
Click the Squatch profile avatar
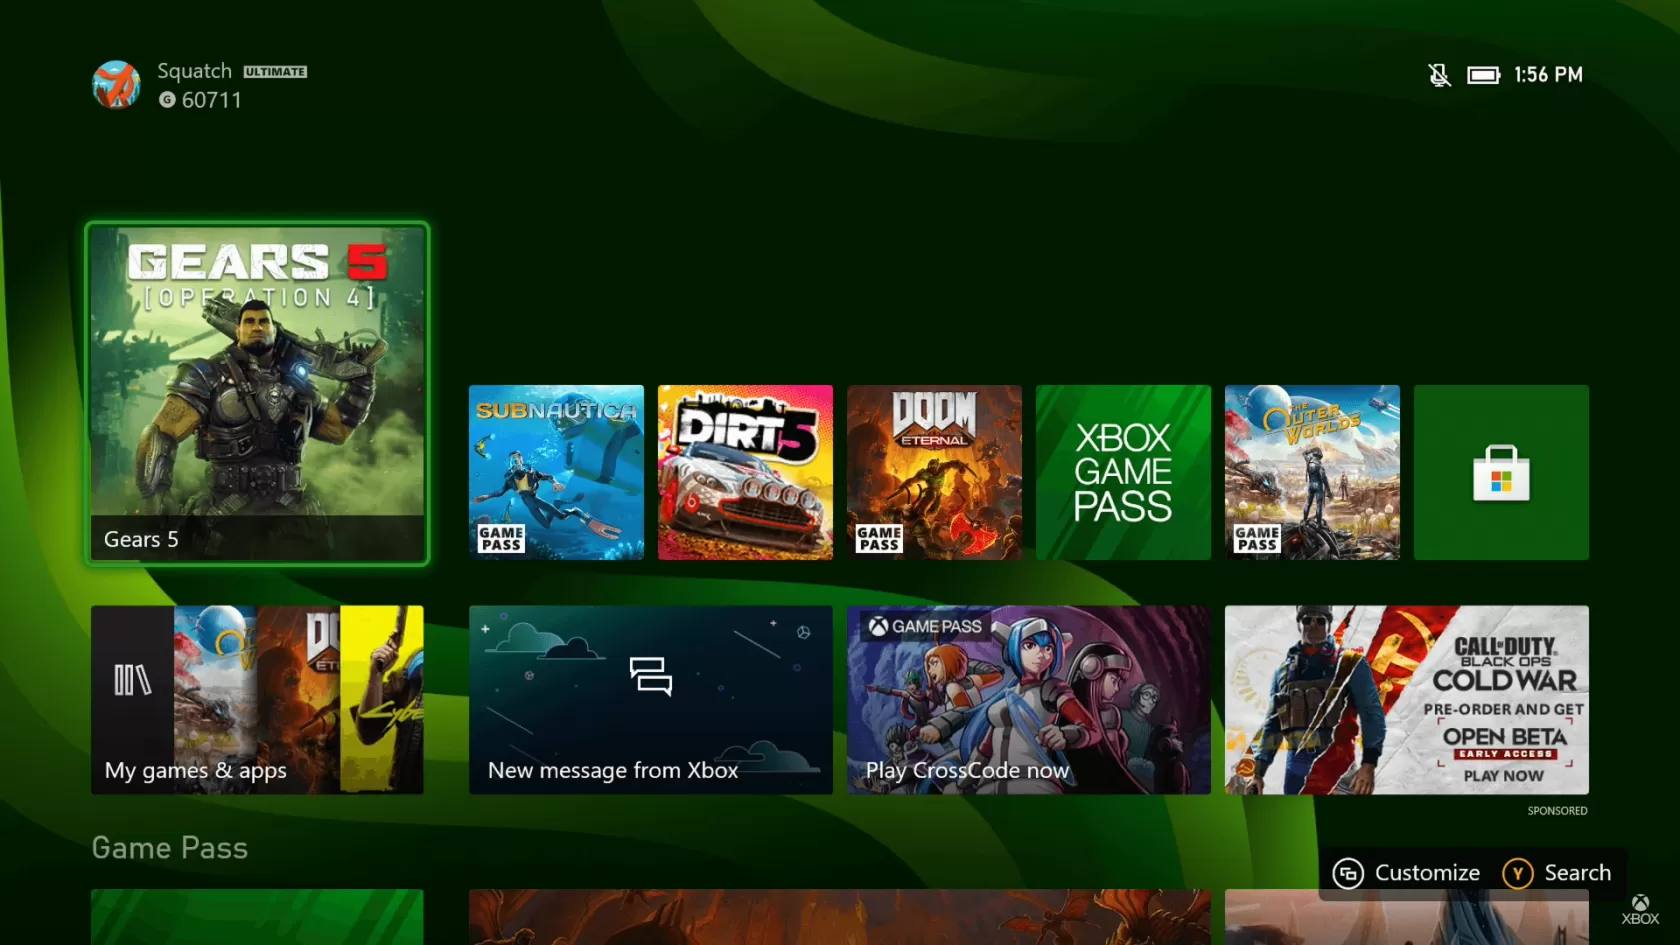coord(116,85)
